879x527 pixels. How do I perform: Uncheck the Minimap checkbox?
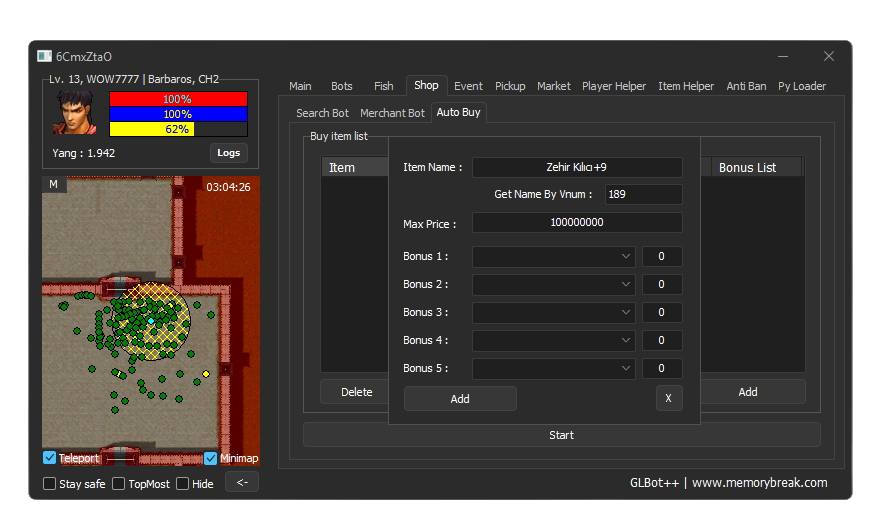pos(210,458)
